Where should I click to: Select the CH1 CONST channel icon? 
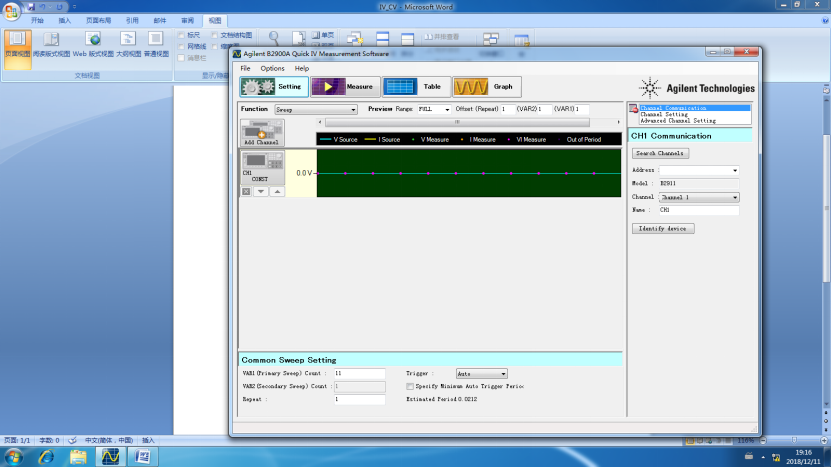[262, 167]
